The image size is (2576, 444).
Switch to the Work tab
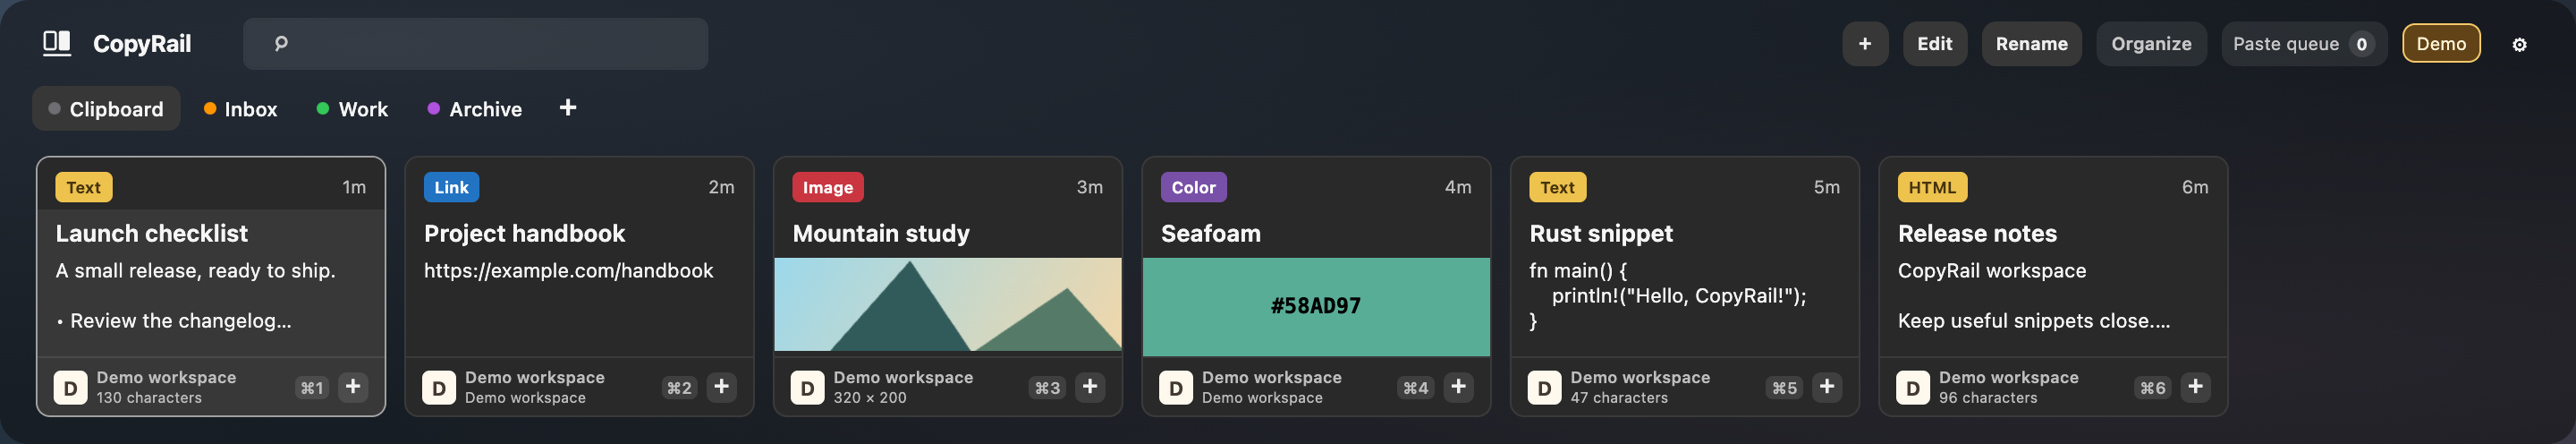[352, 109]
